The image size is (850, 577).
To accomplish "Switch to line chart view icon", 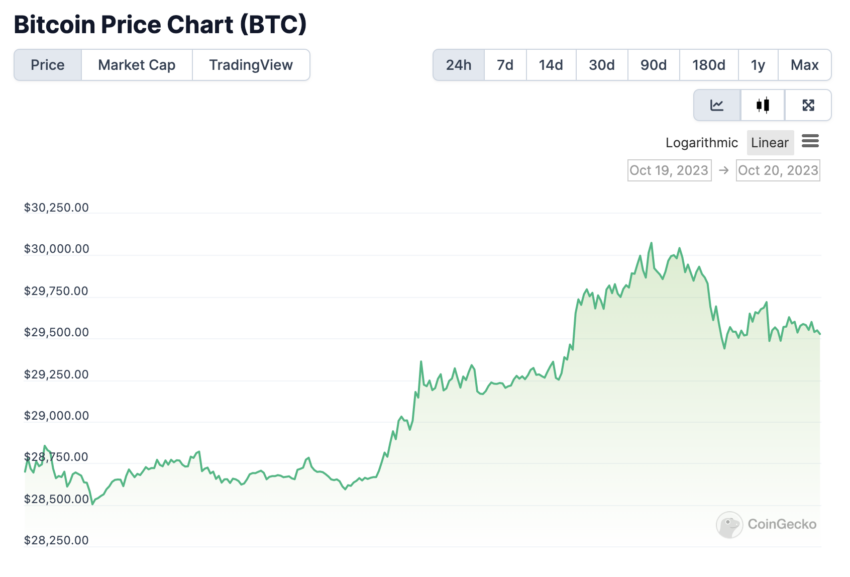I will (717, 105).
